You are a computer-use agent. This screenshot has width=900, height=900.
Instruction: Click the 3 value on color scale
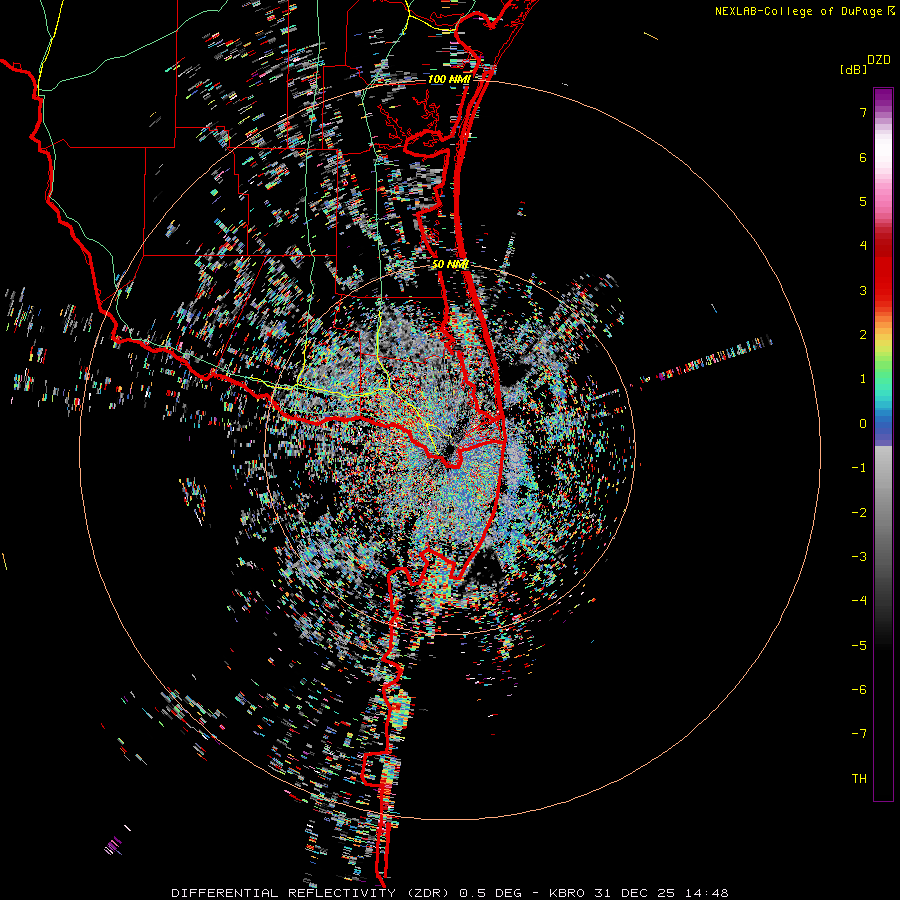point(863,290)
